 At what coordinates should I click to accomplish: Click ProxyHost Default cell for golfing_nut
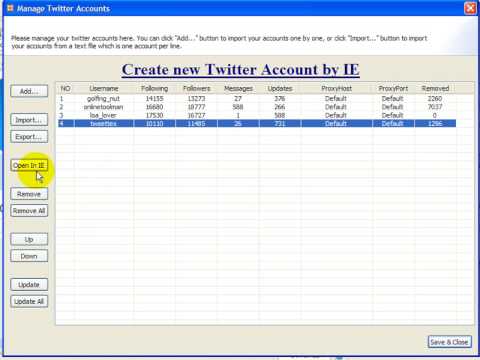pyautogui.click(x=336, y=99)
